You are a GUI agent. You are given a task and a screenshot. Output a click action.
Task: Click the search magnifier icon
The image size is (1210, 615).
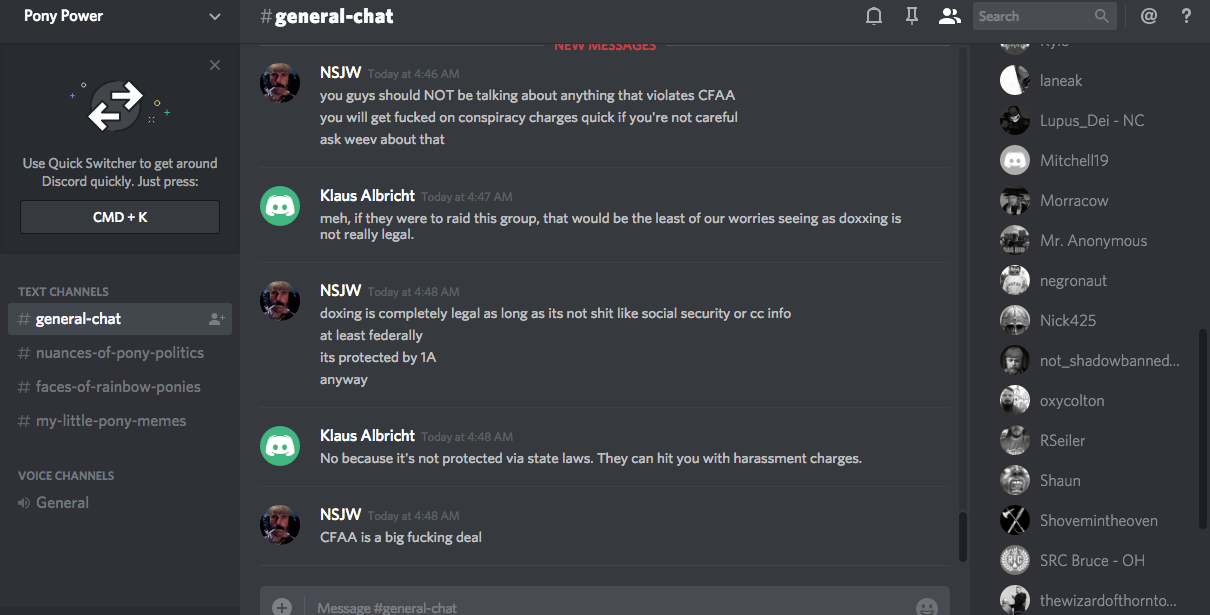point(1102,16)
